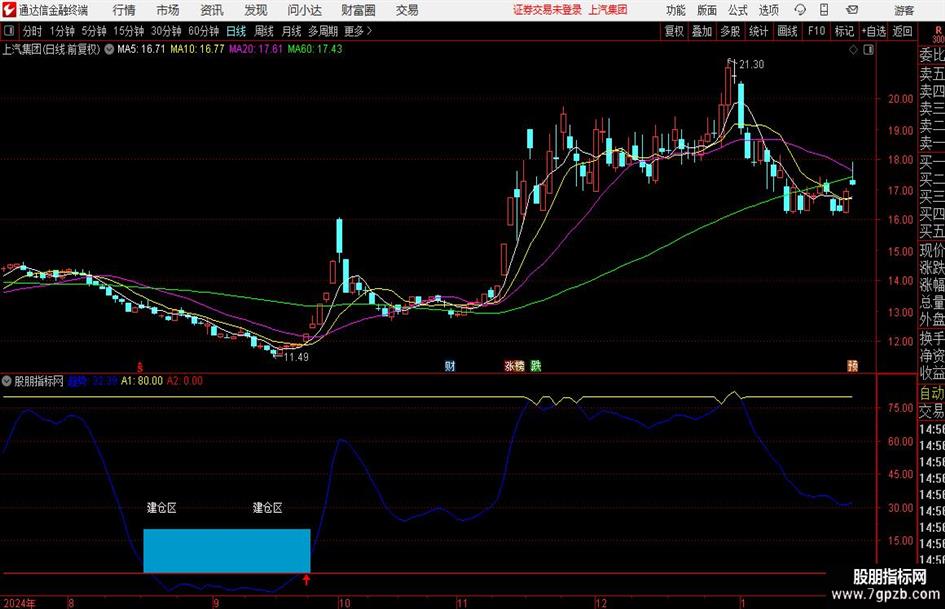The width and height of the screenshot is (945, 609).
Task: Switch to 60分钟 period
Action: tap(203, 31)
